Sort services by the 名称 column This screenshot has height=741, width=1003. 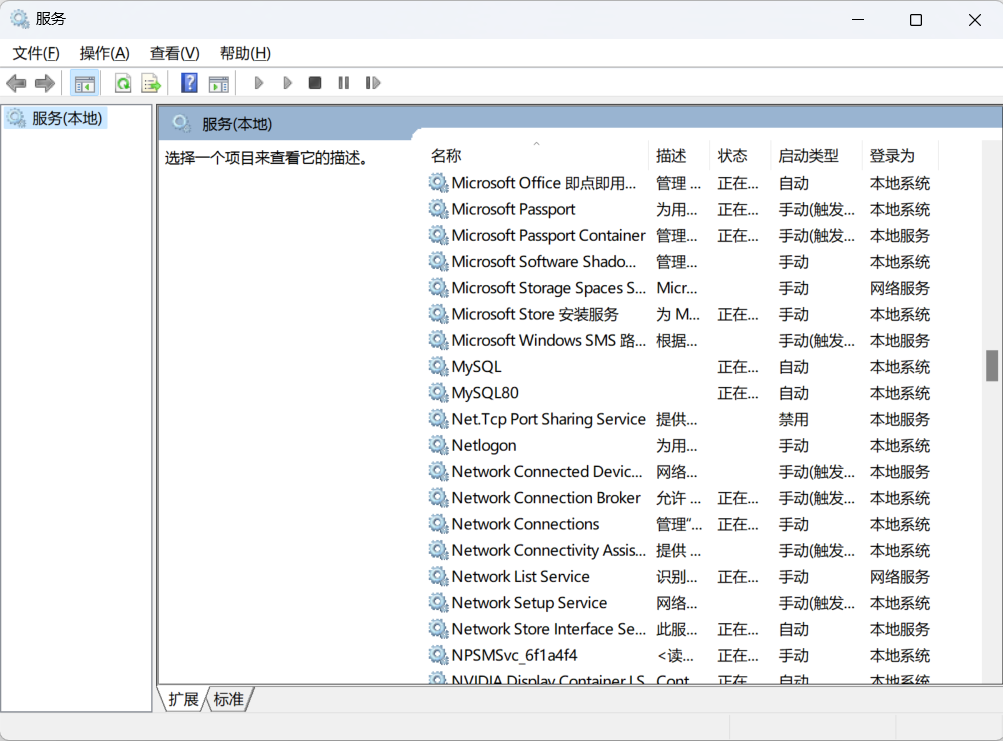click(x=445, y=155)
